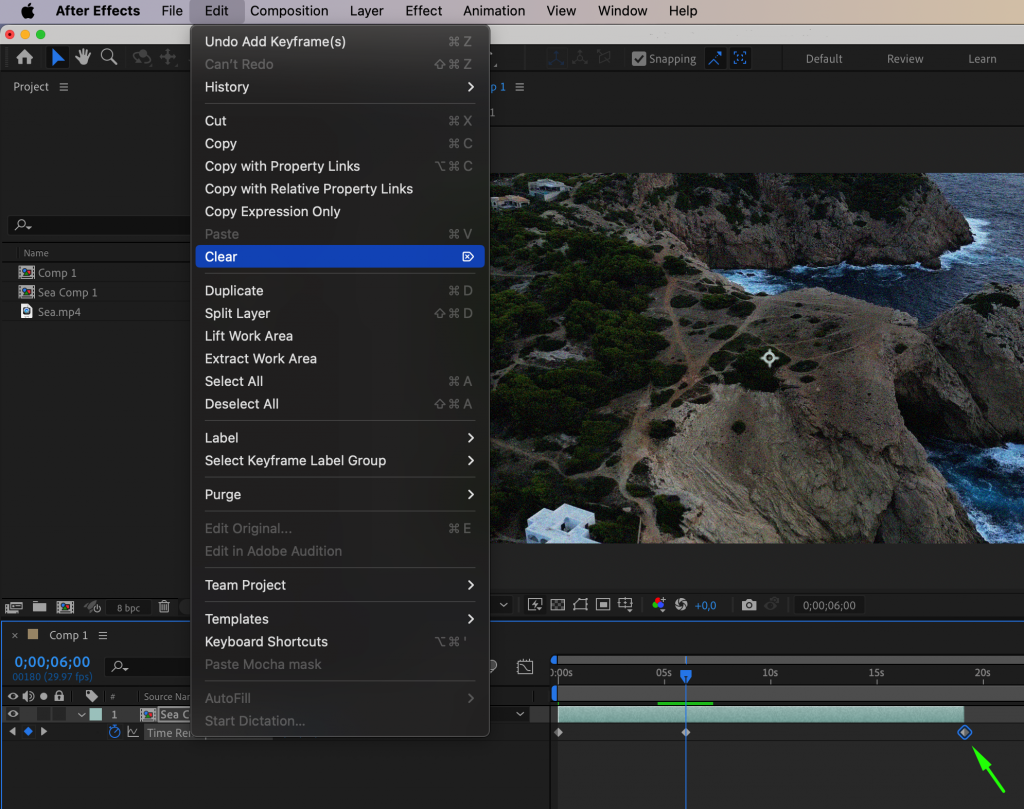Open channel and color management settings

[x=657, y=605]
